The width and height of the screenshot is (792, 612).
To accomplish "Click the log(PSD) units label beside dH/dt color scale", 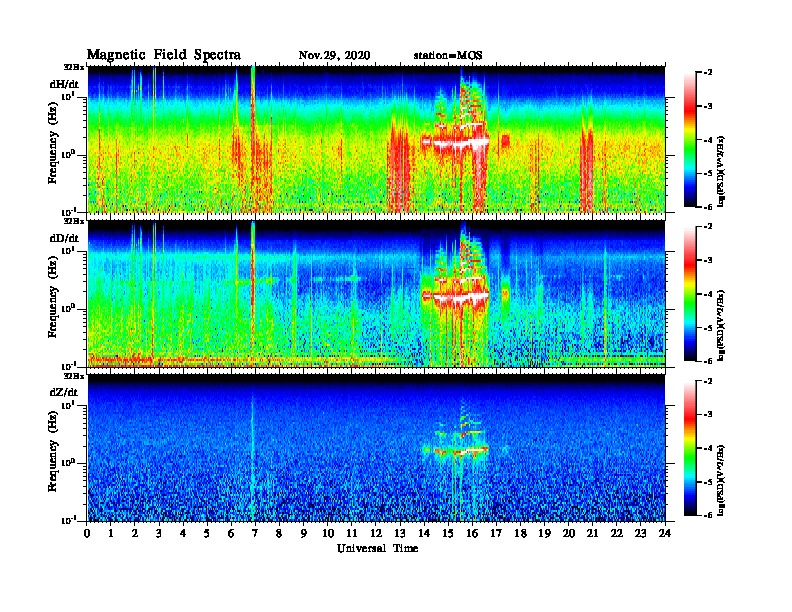I will [722, 171].
